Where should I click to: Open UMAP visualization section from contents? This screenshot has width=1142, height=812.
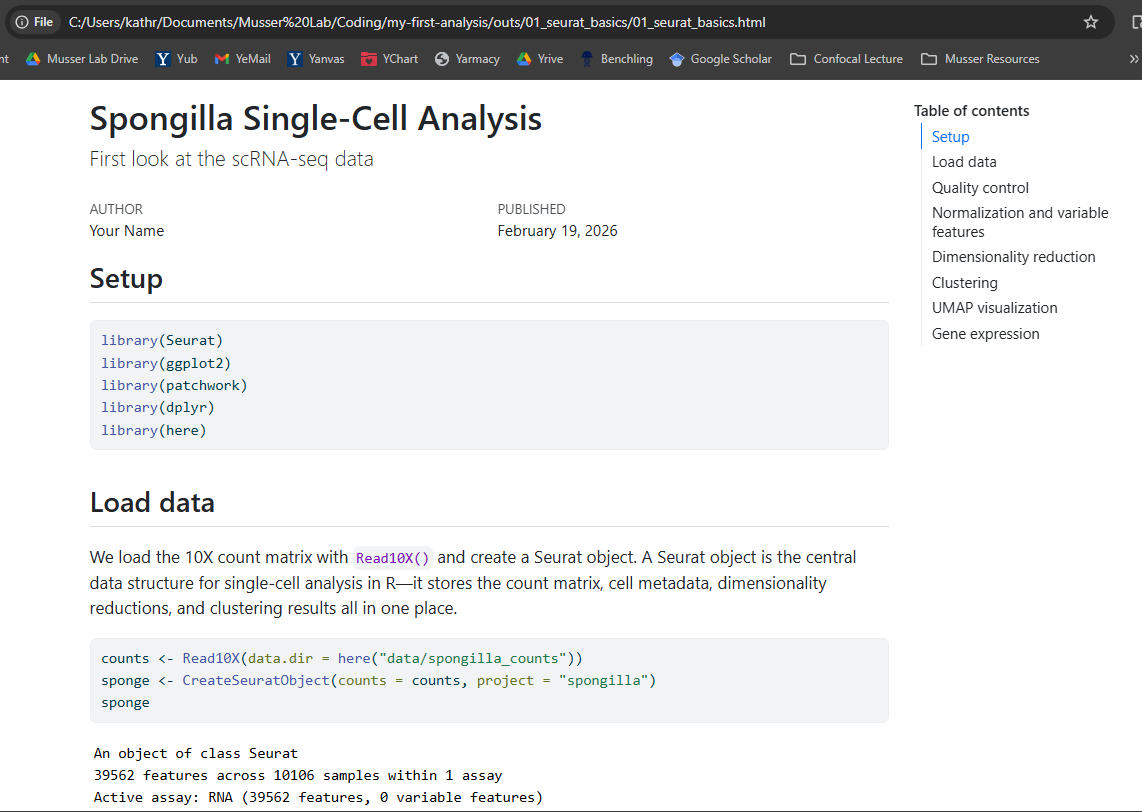[994, 308]
